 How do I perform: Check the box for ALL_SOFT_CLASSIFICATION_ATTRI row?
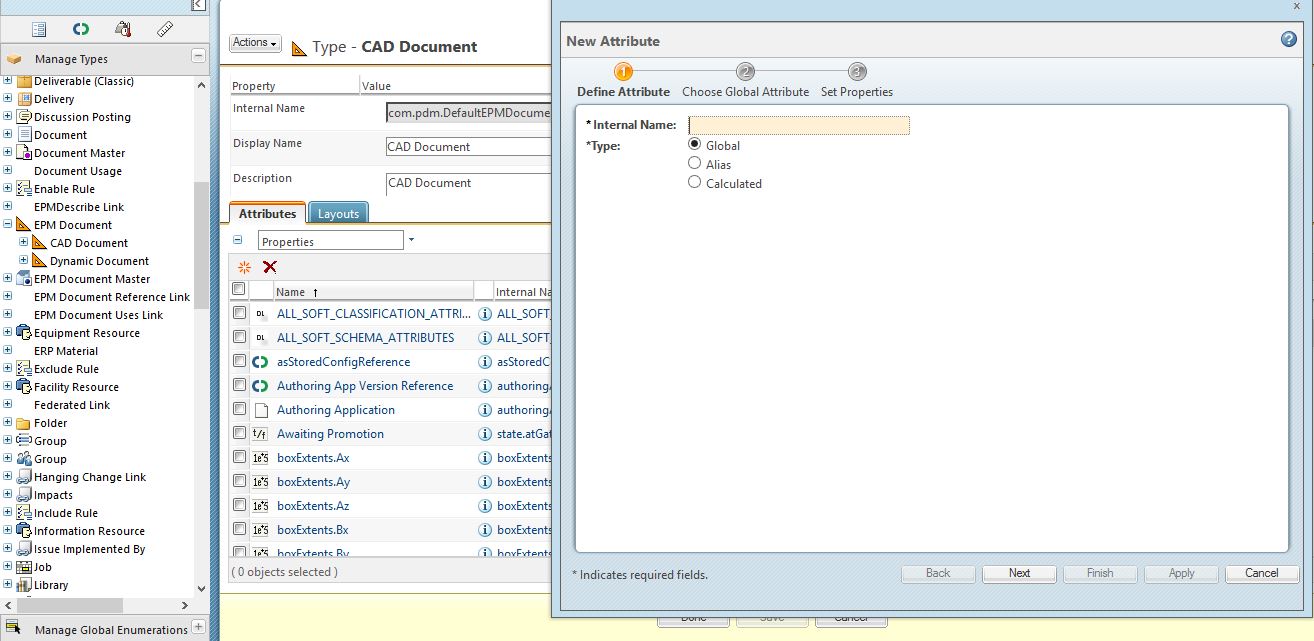pyautogui.click(x=239, y=313)
